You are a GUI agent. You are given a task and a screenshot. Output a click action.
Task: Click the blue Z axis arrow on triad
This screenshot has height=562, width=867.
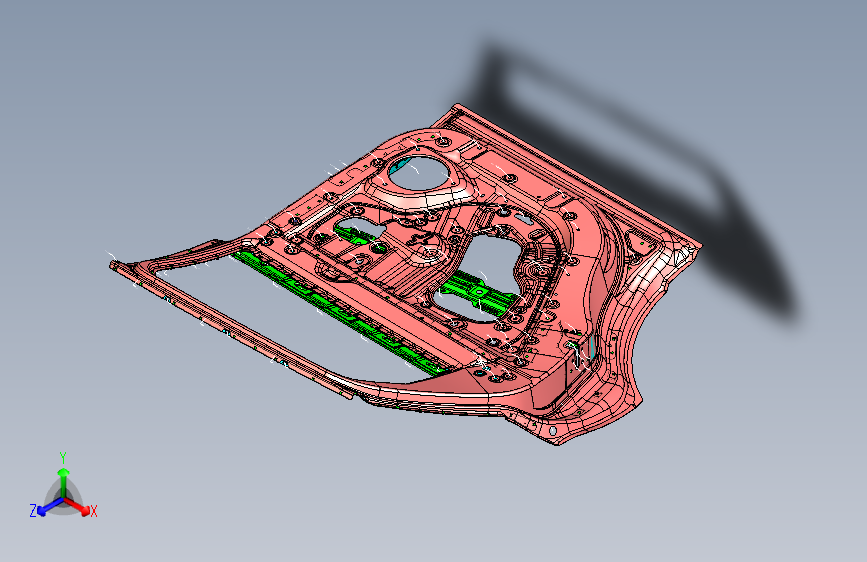click(42, 511)
